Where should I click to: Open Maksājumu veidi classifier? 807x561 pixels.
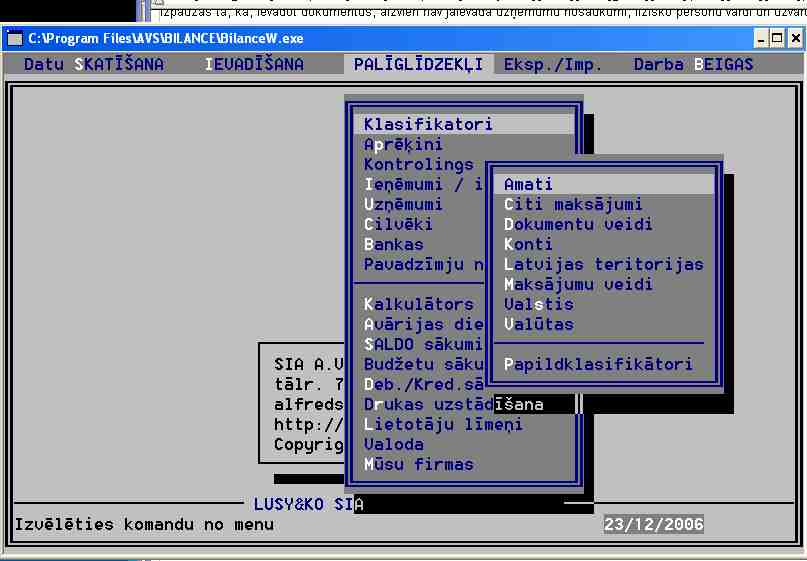(x=578, y=284)
